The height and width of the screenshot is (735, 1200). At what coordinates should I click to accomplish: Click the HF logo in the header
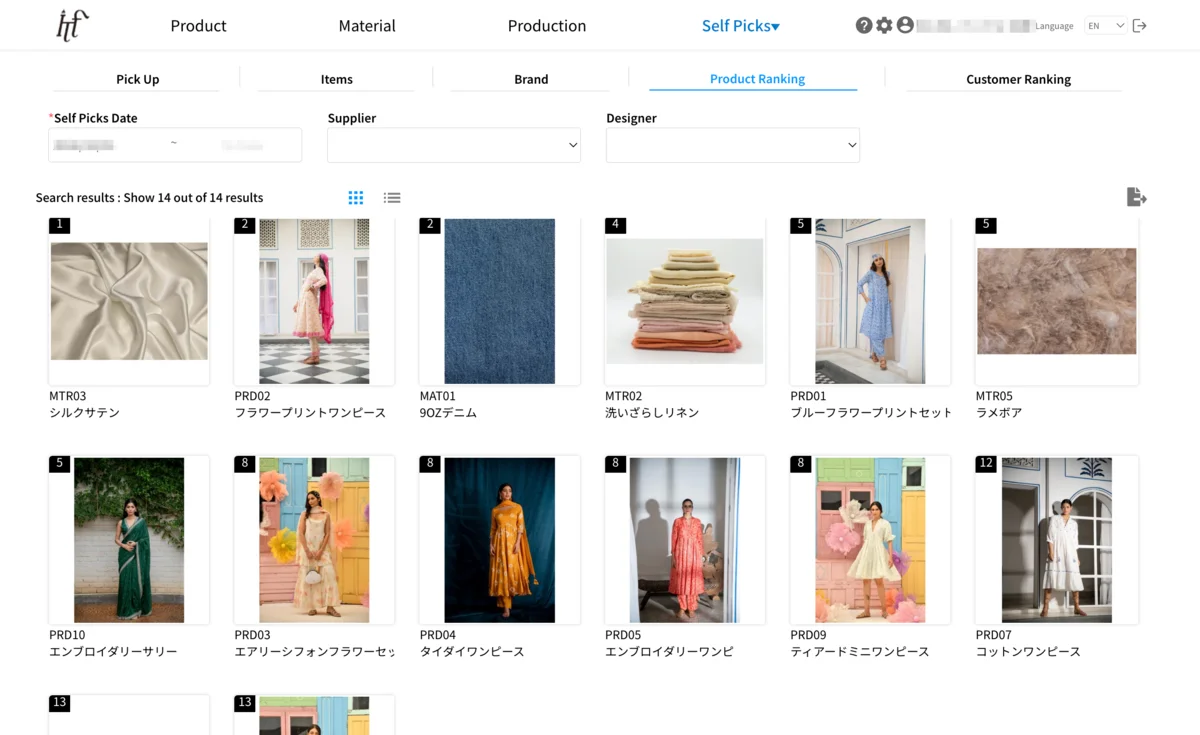tap(72, 25)
